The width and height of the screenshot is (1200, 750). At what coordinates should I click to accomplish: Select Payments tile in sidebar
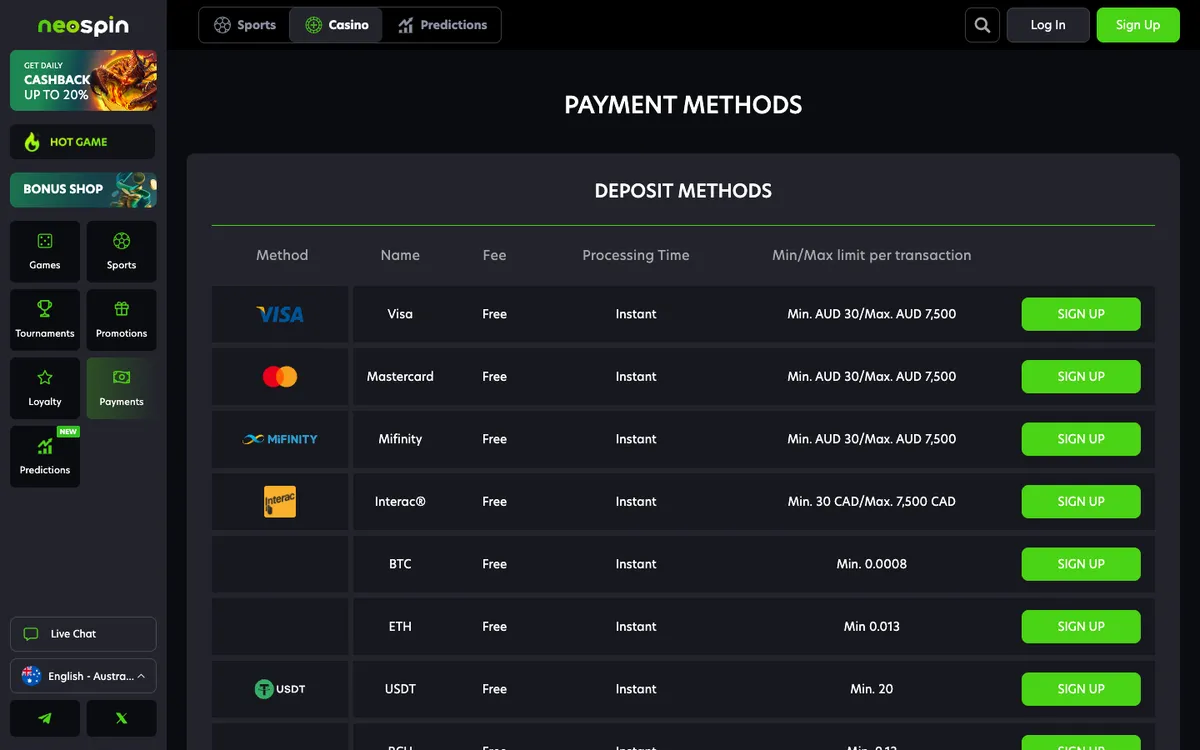121,388
